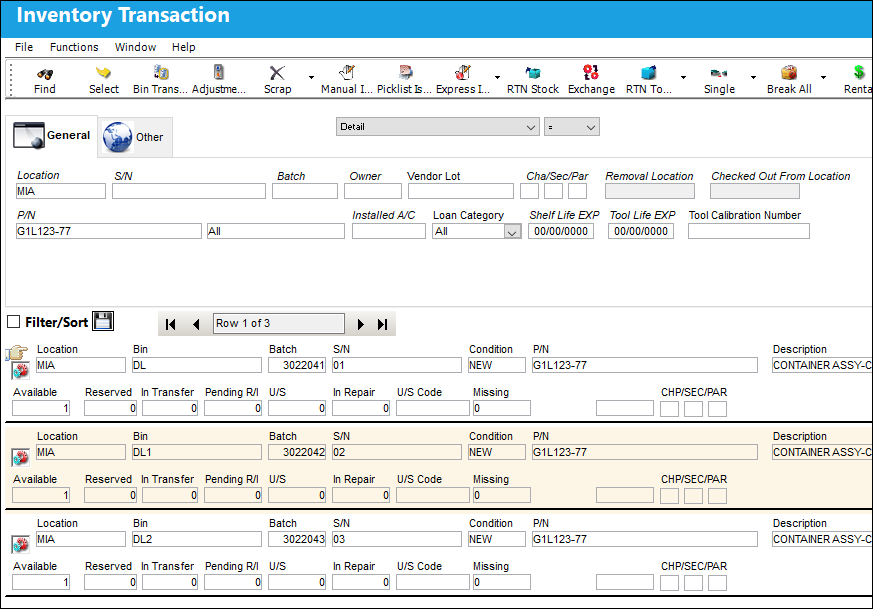Screen dimensions: 873x609
Task: Click the search Batch input field
Action: (305, 191)
